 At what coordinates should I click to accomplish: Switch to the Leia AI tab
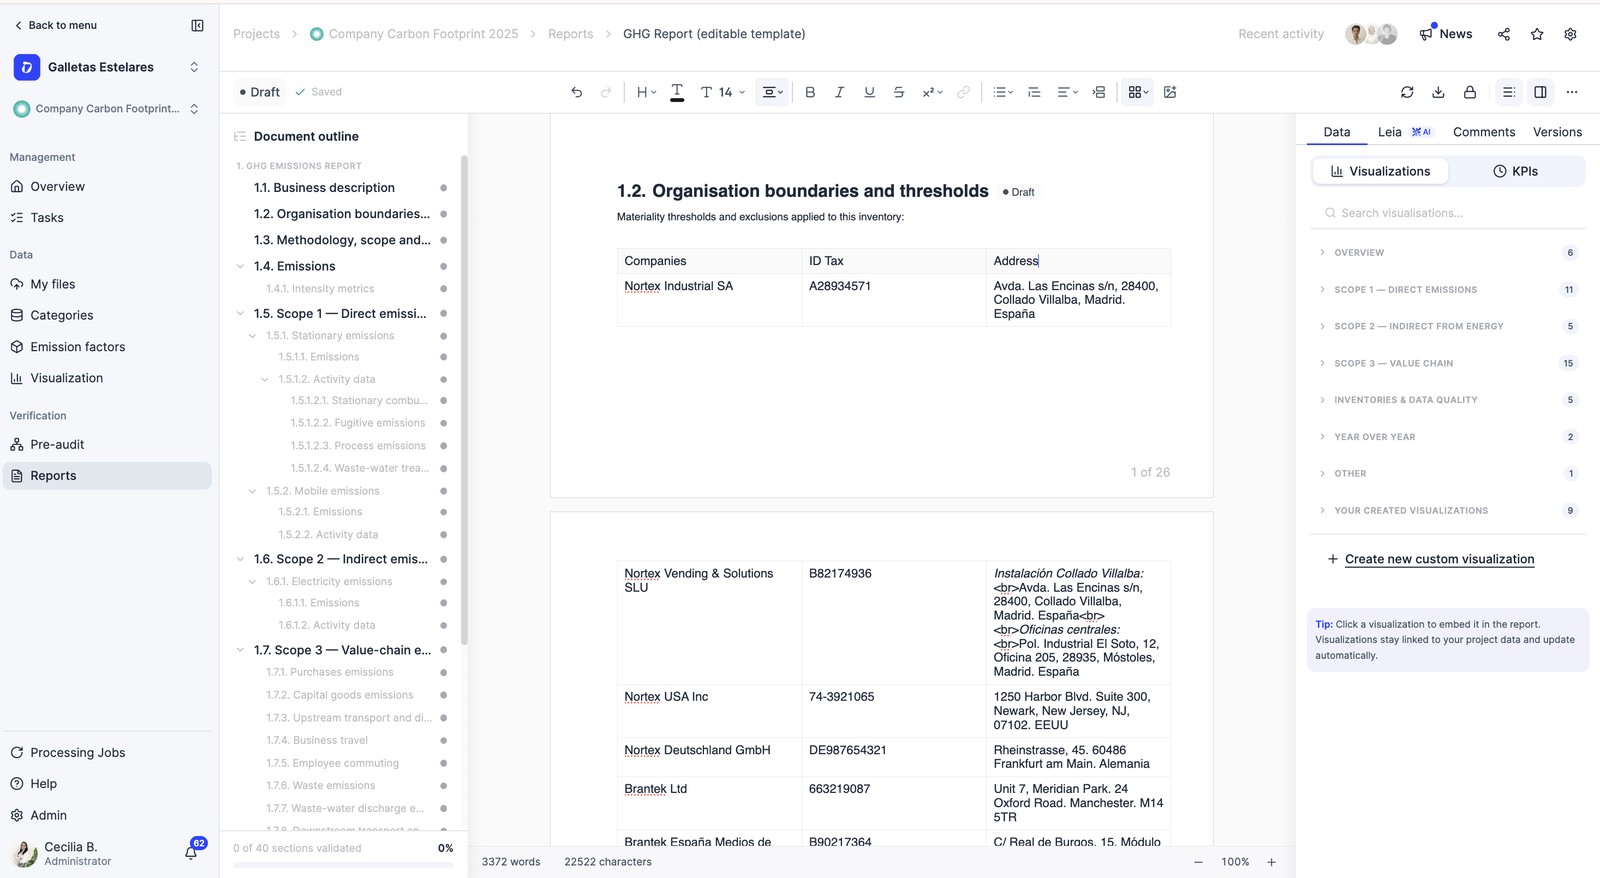pyautogui.click(x=1405, y=132)
